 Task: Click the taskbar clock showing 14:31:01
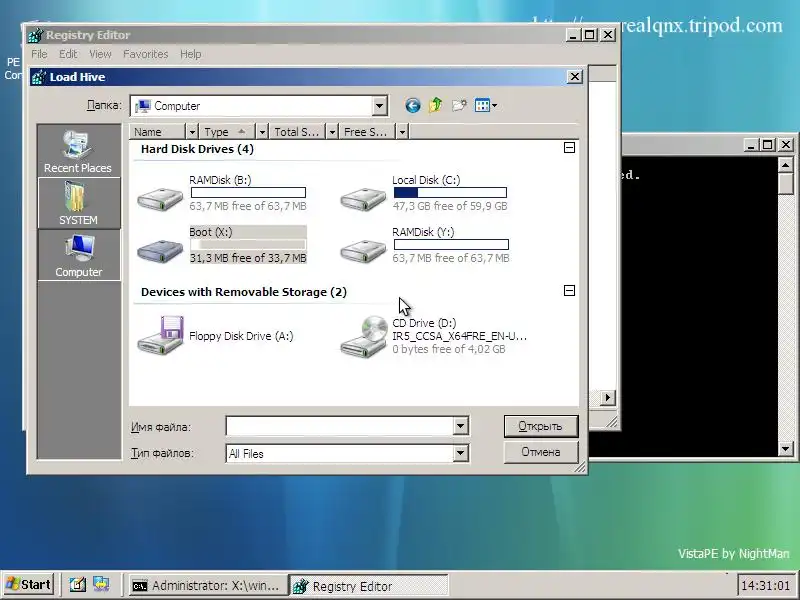(x=765, y=585)
